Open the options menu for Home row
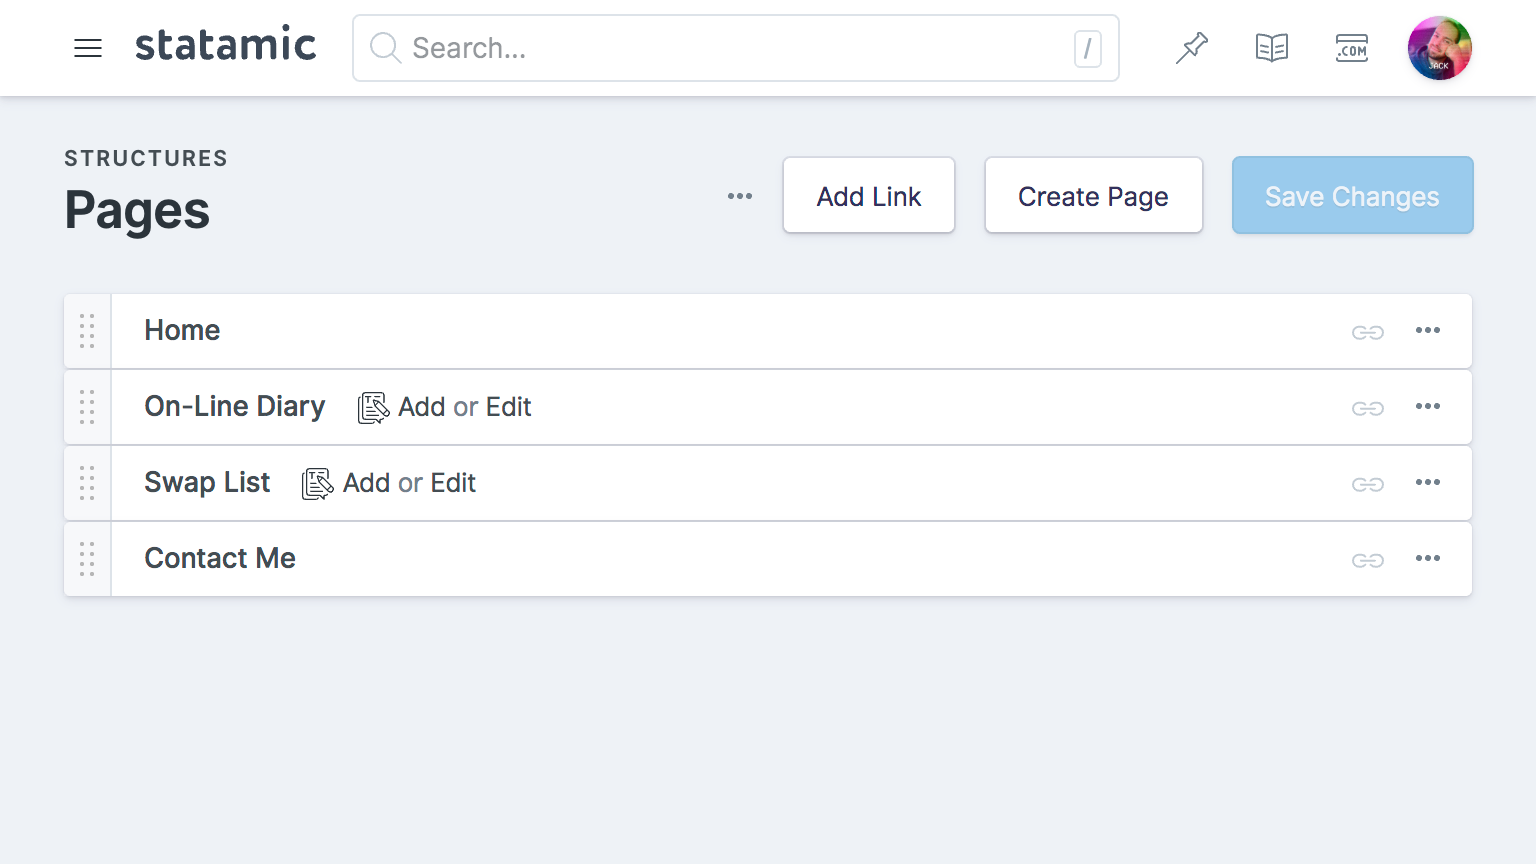The width and height of the screenshot is (1536, 864). (x=1427, y=330)
